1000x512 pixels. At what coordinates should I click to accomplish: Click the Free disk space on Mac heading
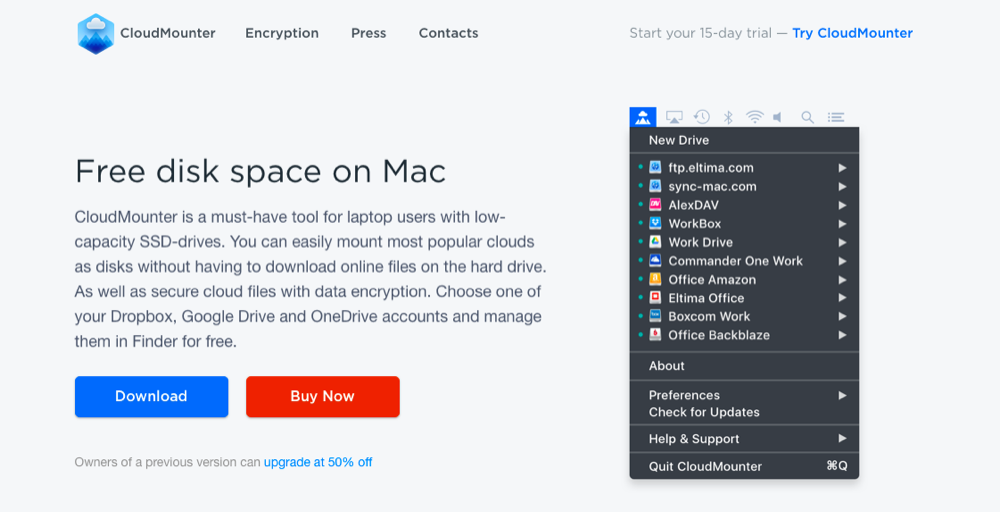pos(260,172)
